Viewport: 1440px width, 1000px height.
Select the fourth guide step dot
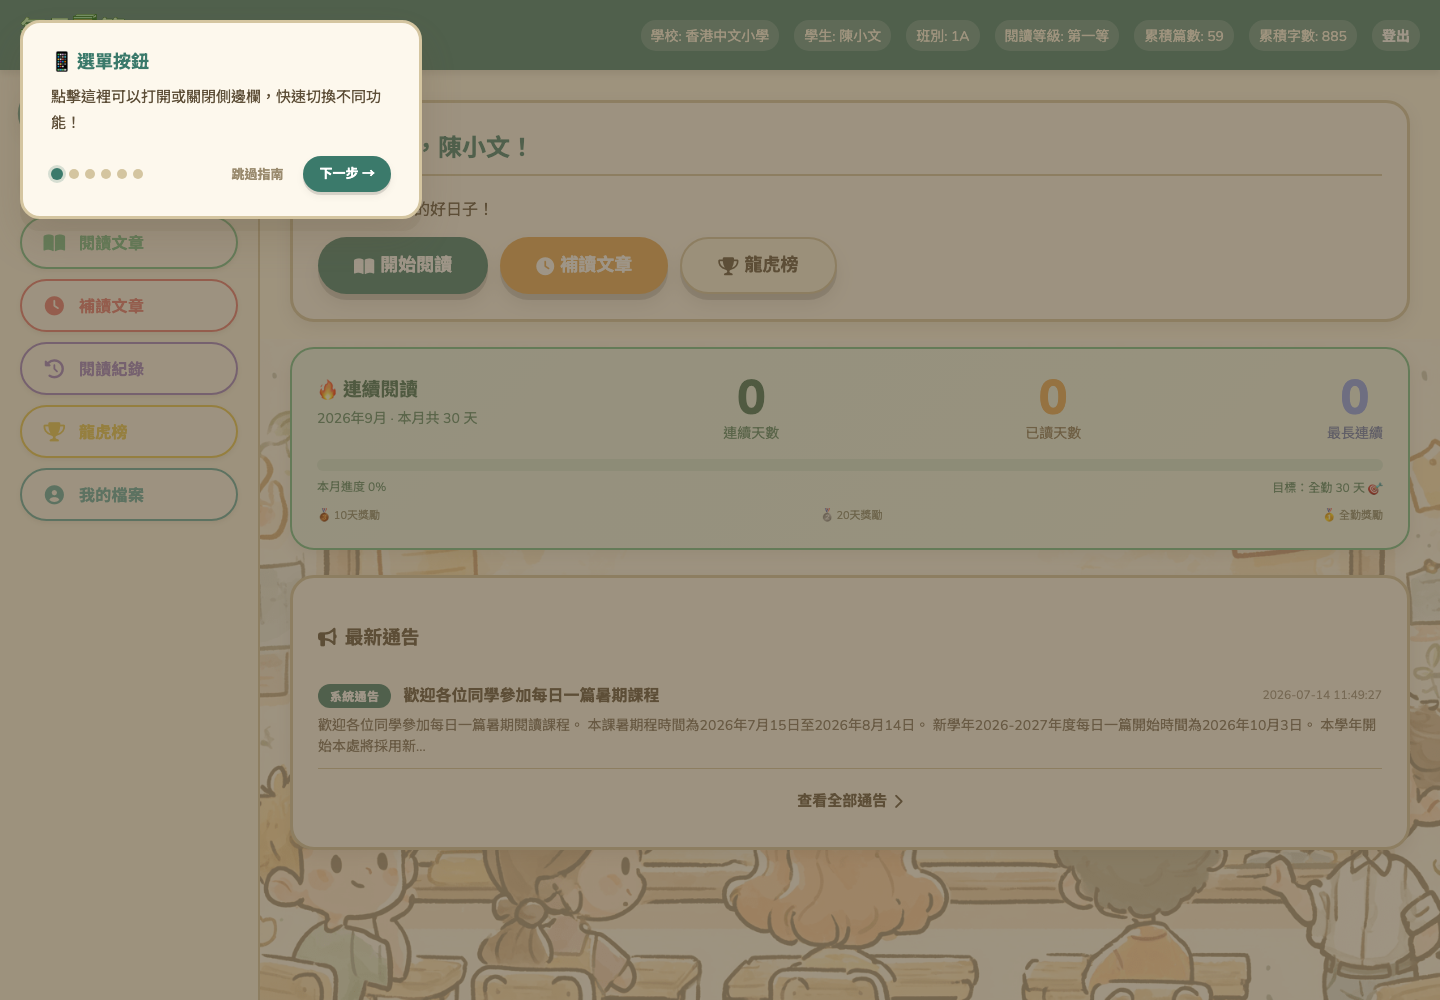pyautogui.click(x=106, y=174)
